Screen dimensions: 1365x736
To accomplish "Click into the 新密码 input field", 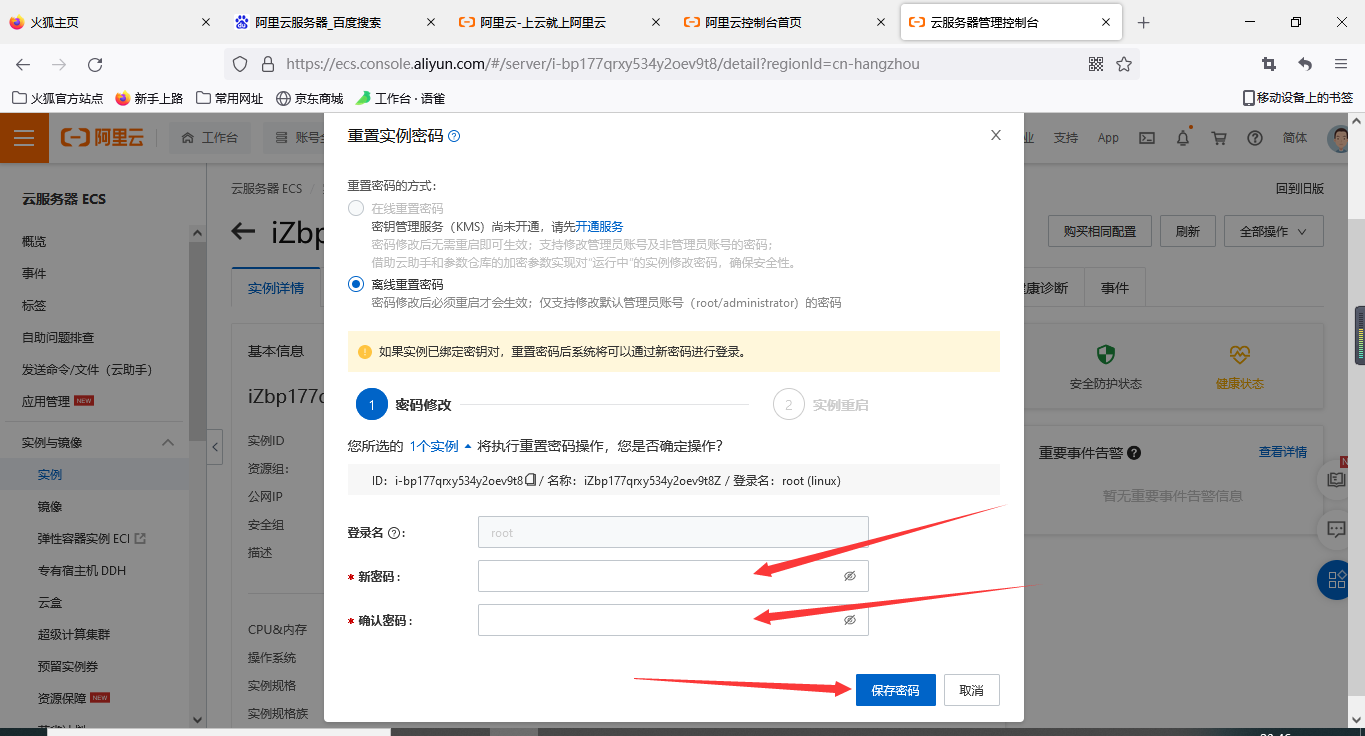I will click(673, 576).
